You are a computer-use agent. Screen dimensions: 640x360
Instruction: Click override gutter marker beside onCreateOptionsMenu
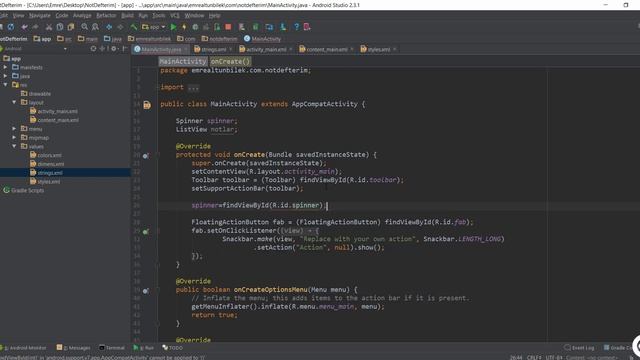click(145, 291)
